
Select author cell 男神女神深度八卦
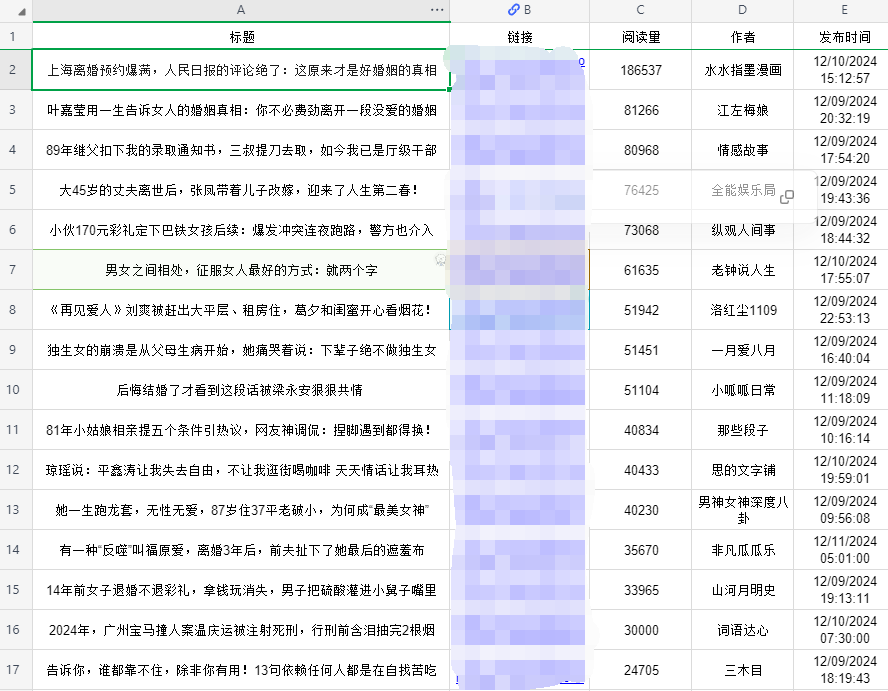tap(742, 510)
